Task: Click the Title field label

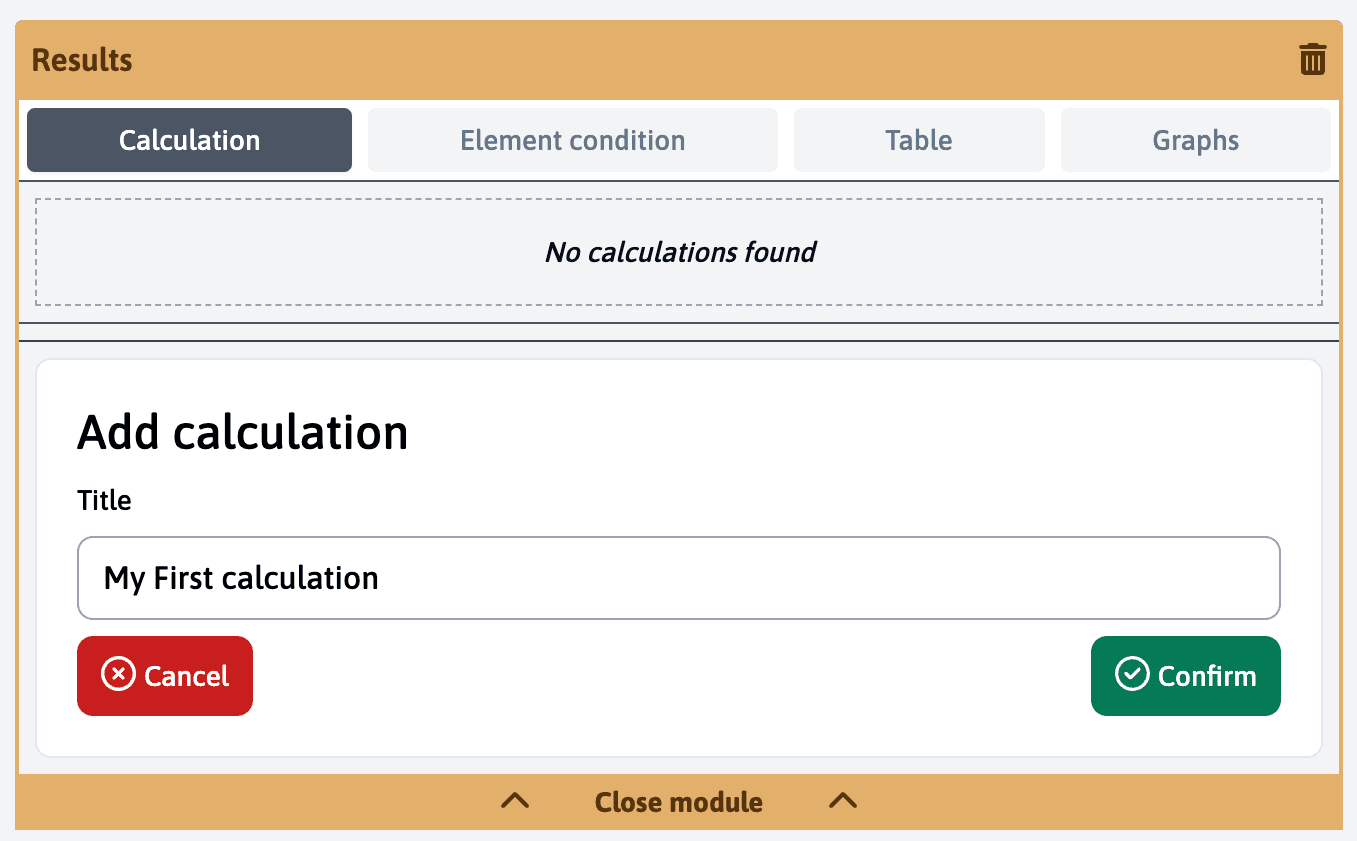Action: point(104,500)
